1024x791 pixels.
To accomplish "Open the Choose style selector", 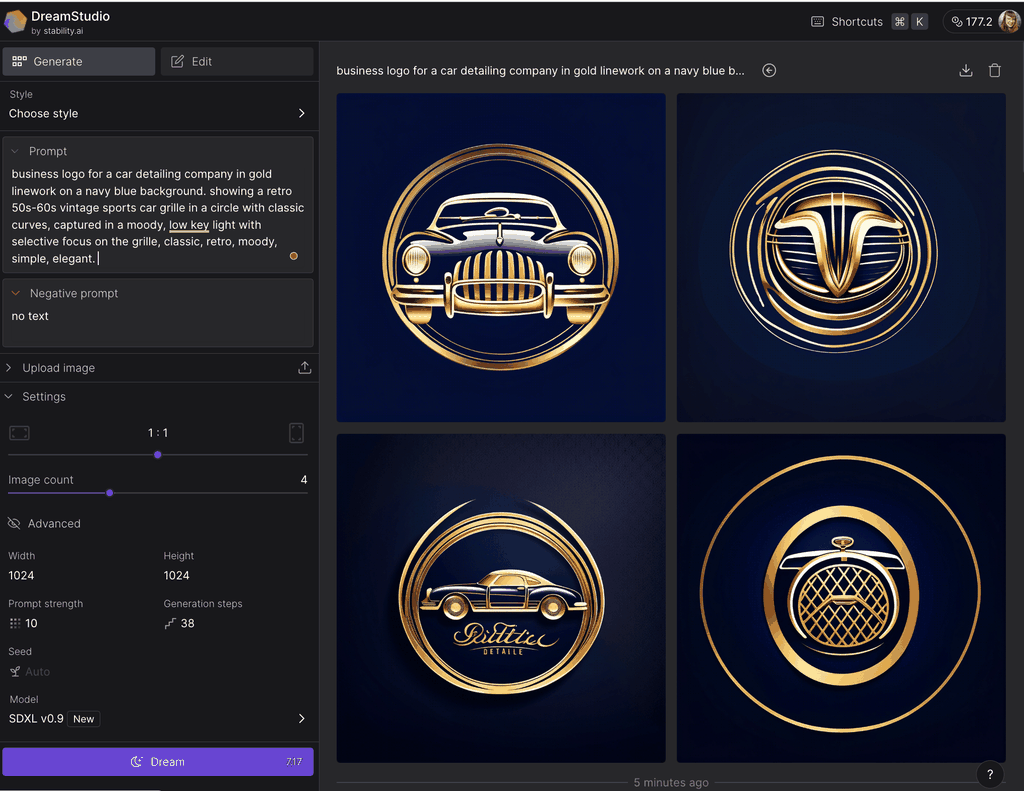I will pyautogui.click(x=158, y=113).
